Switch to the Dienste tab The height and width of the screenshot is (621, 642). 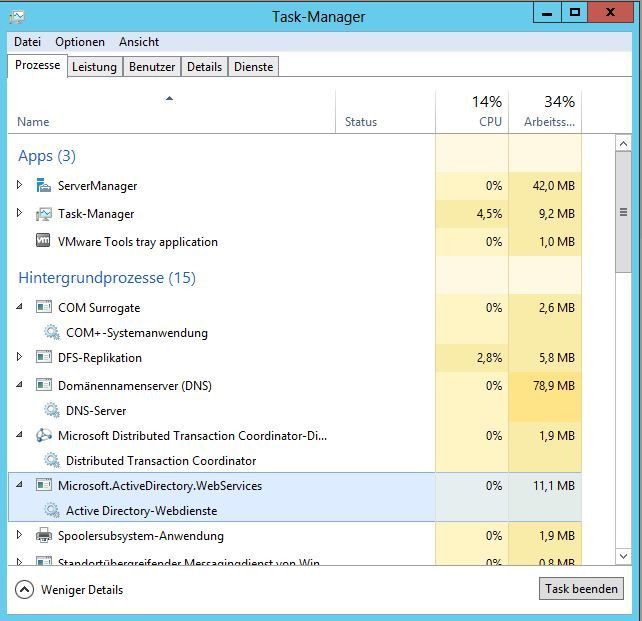tap(253, 67)
